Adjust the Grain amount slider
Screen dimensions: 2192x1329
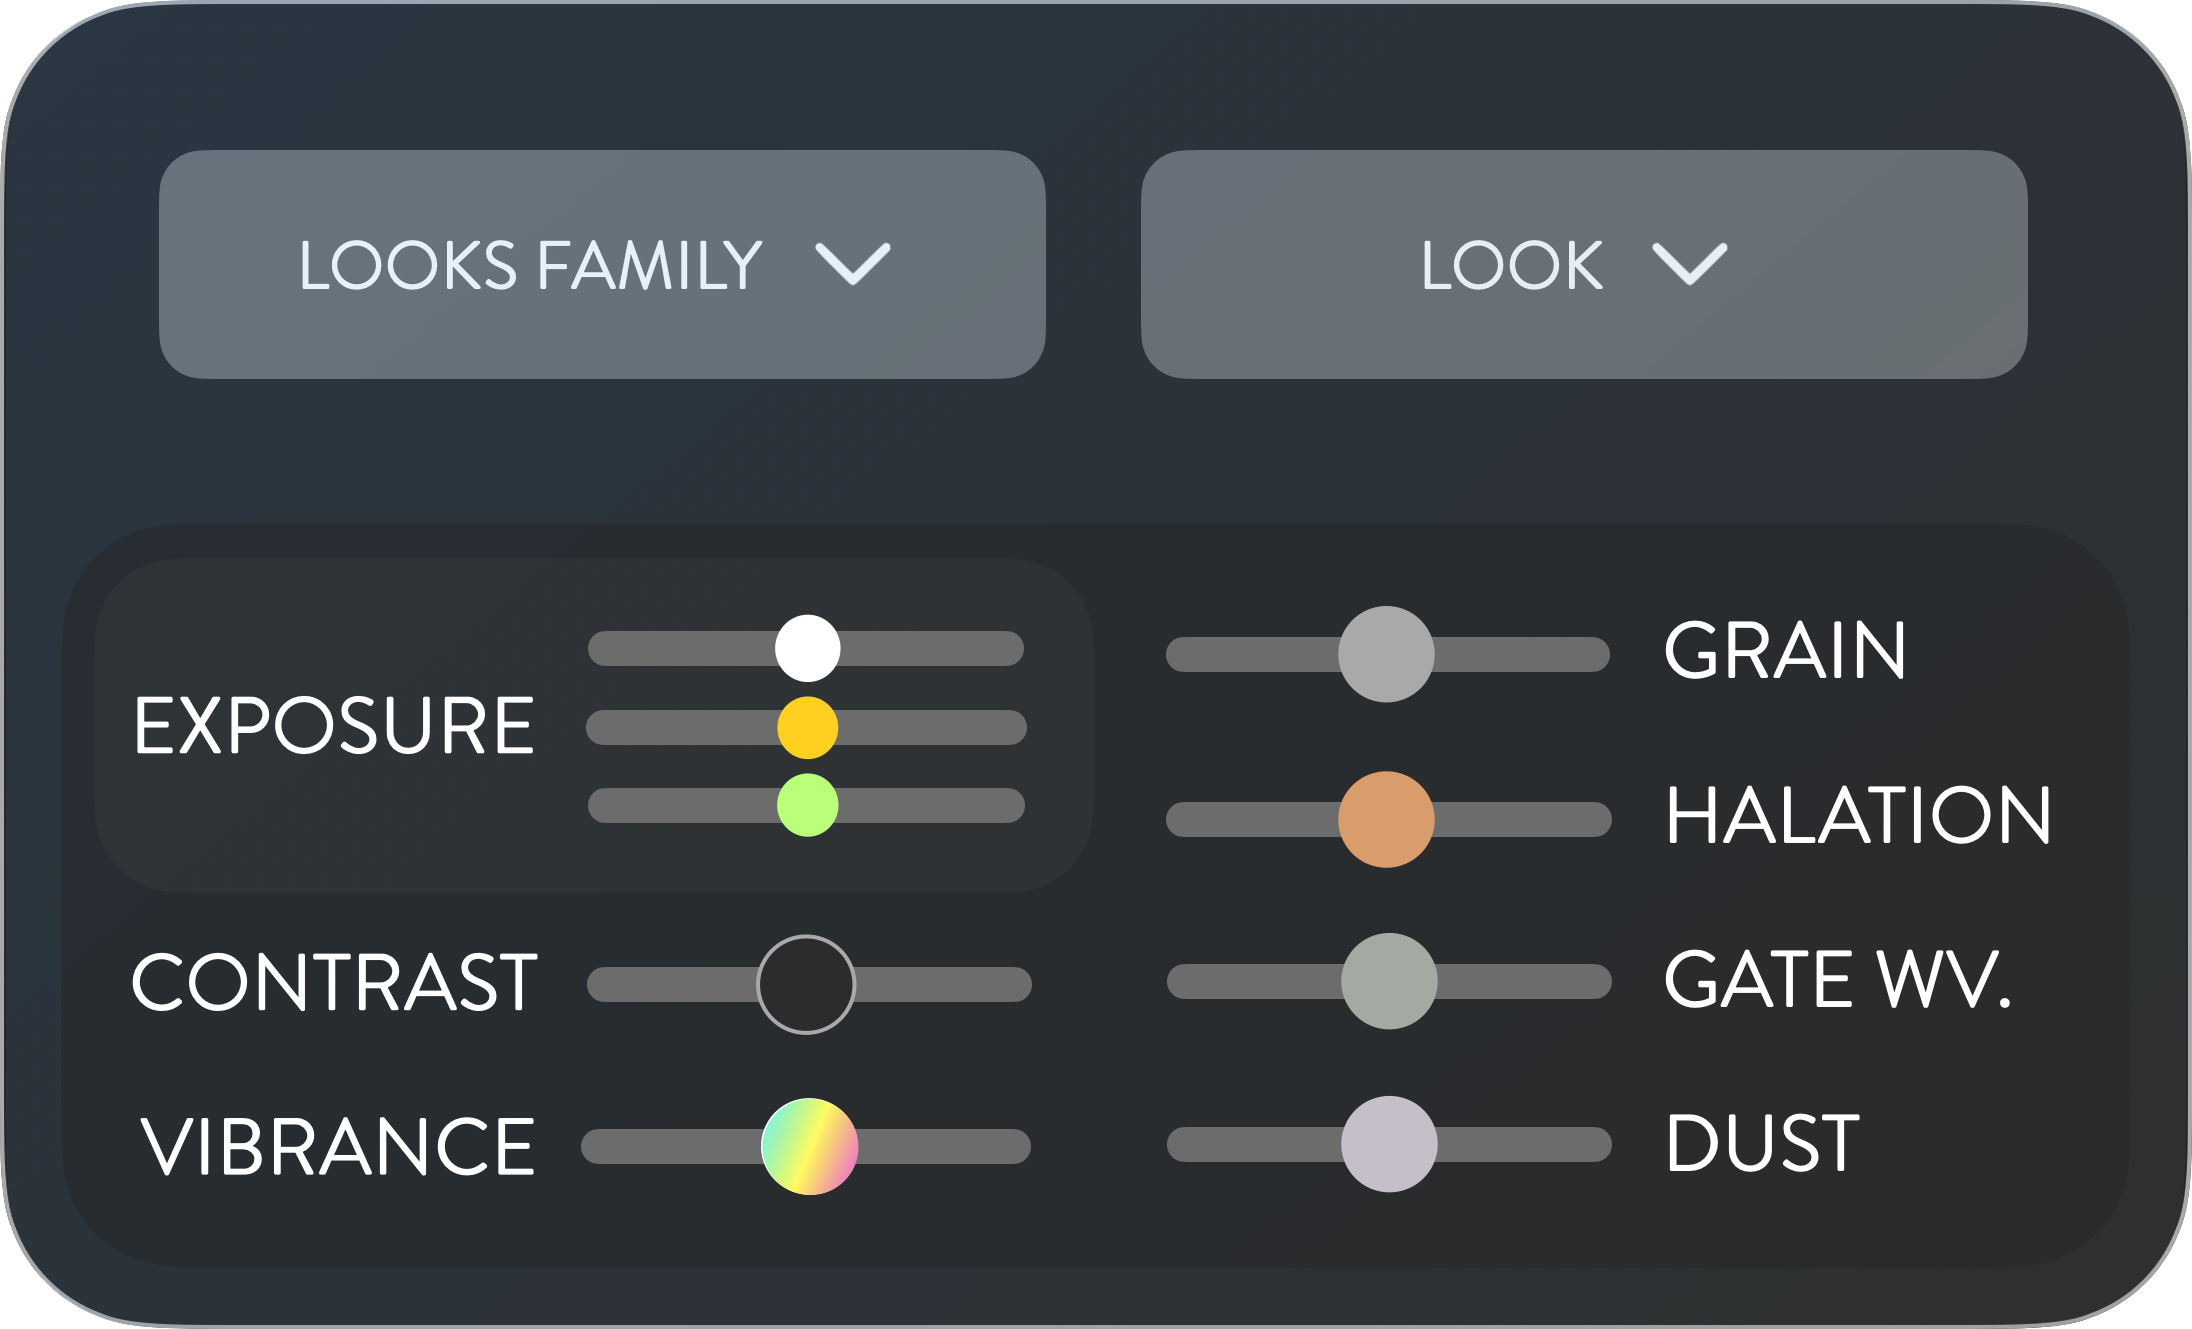(1387, 653)
